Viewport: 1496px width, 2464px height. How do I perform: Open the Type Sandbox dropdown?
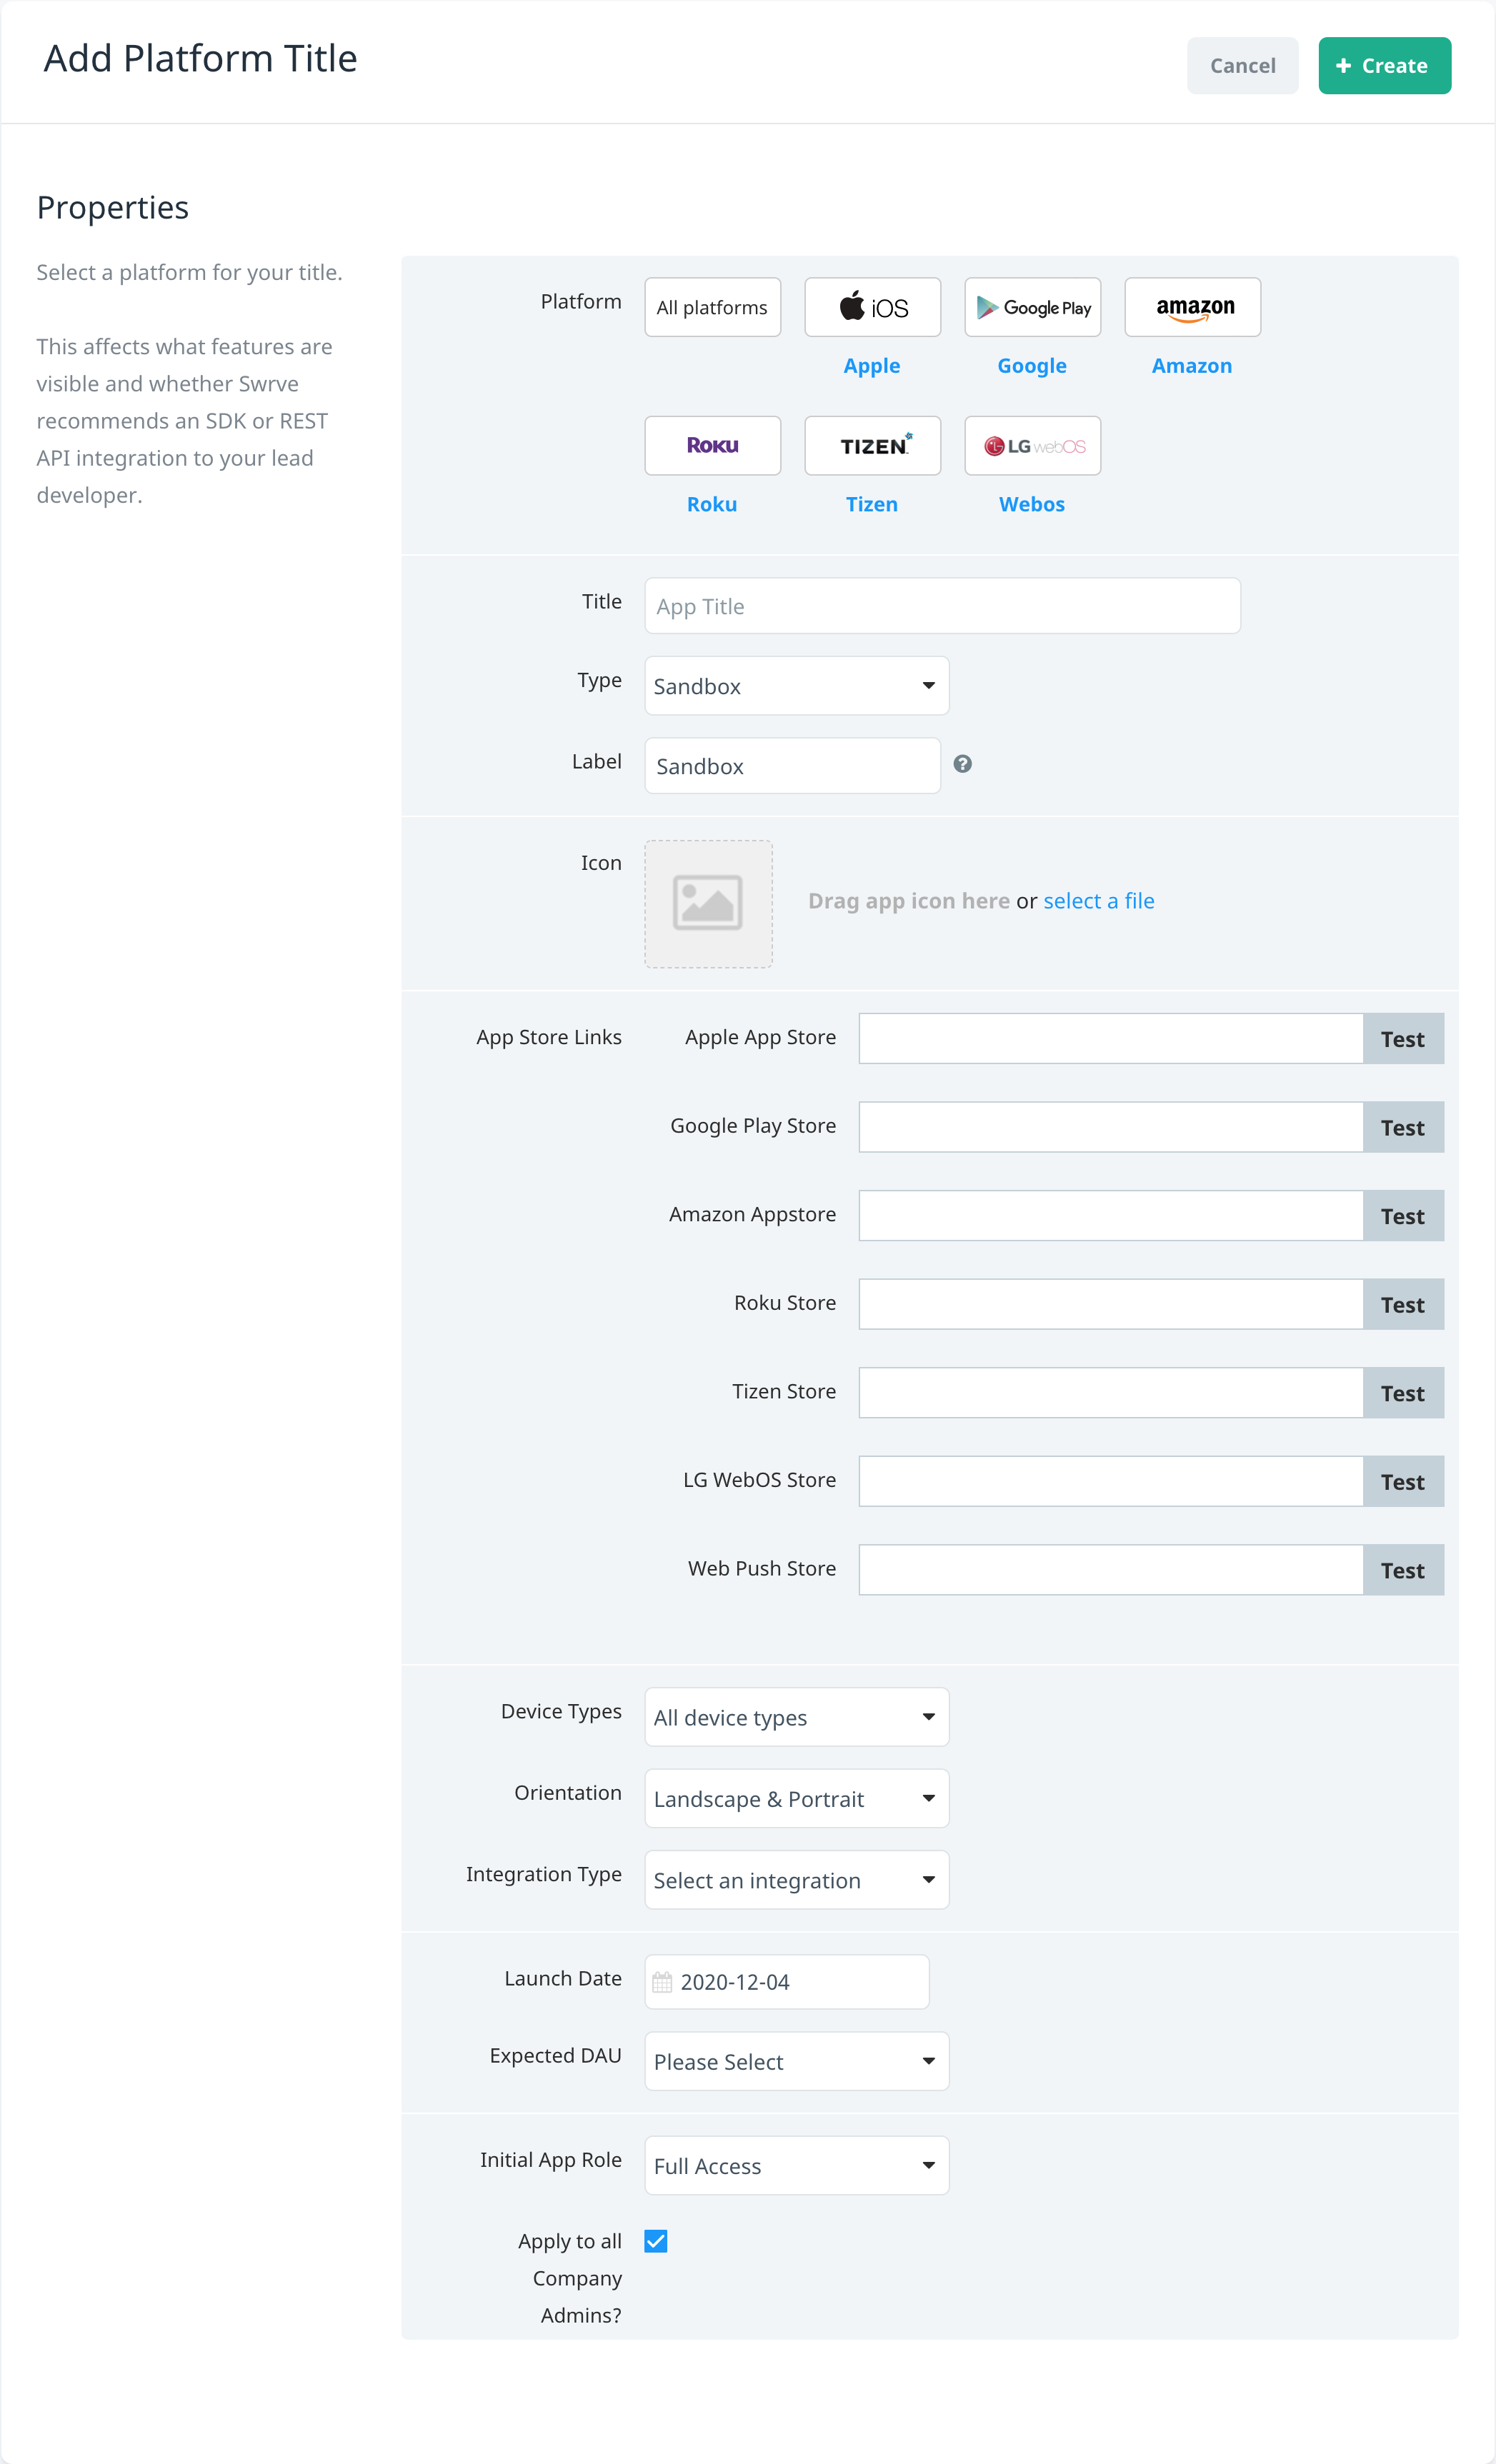(797, 686)
